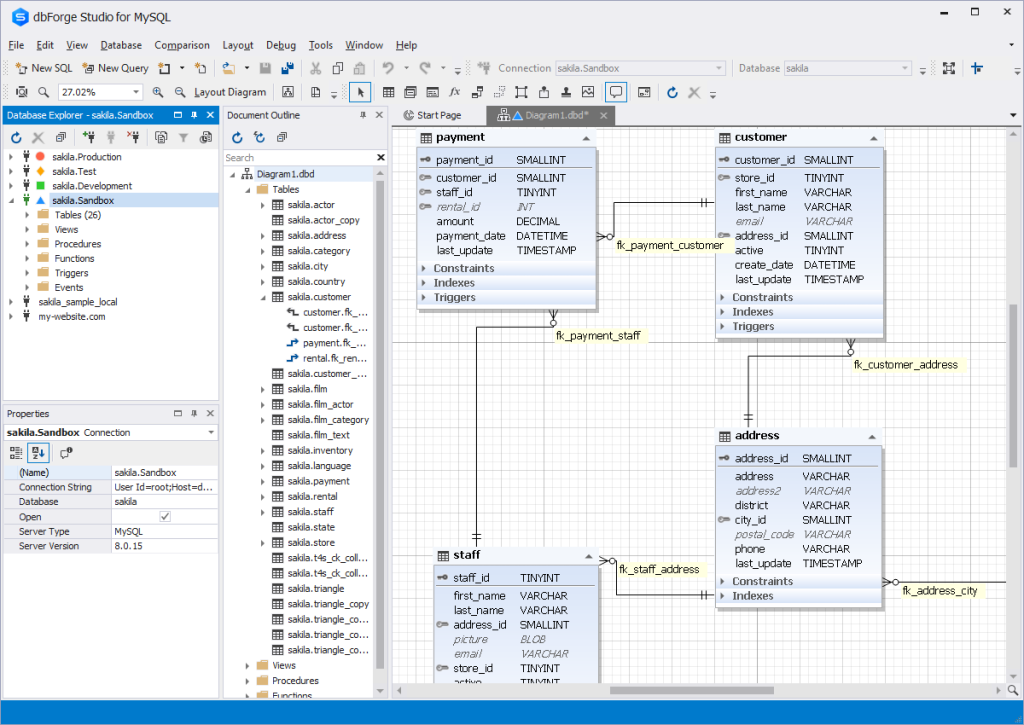
Task: Click the New SQL toolbar button
Action: pos(44,68)
